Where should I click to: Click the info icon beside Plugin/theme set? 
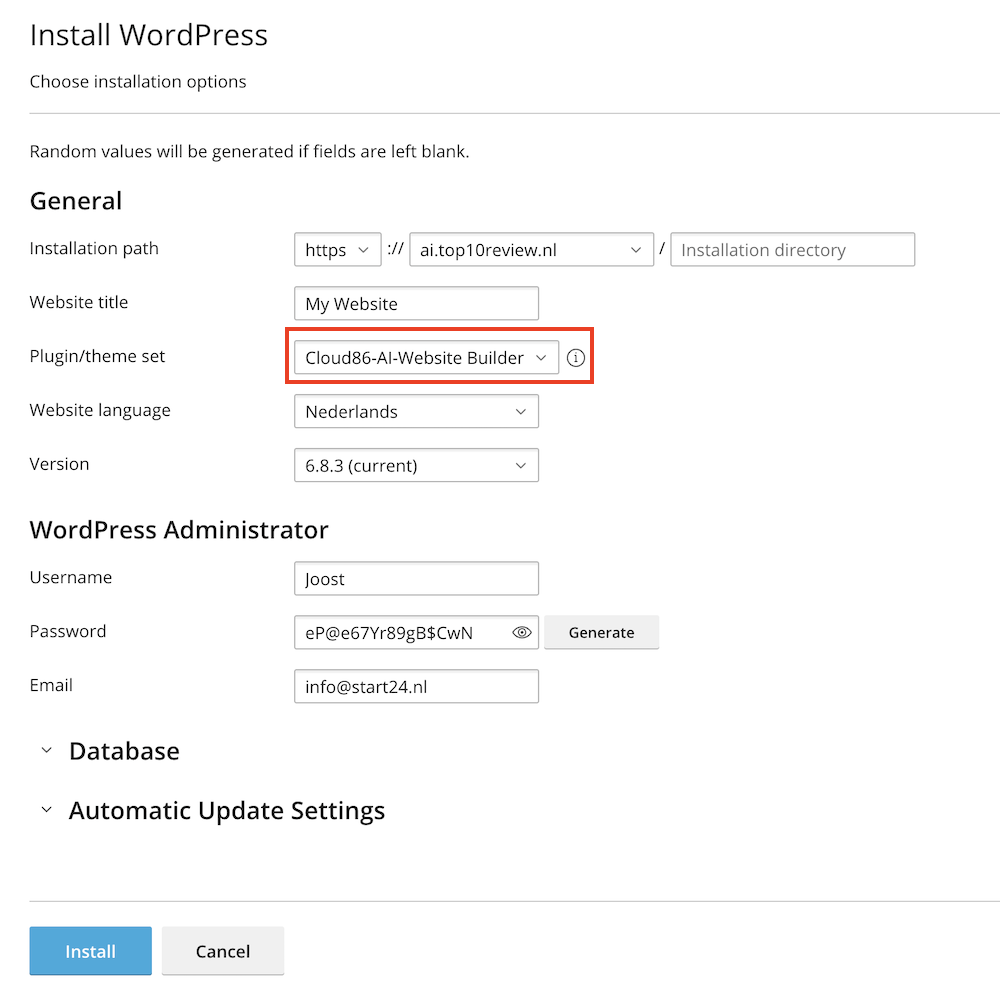point(575,358)
